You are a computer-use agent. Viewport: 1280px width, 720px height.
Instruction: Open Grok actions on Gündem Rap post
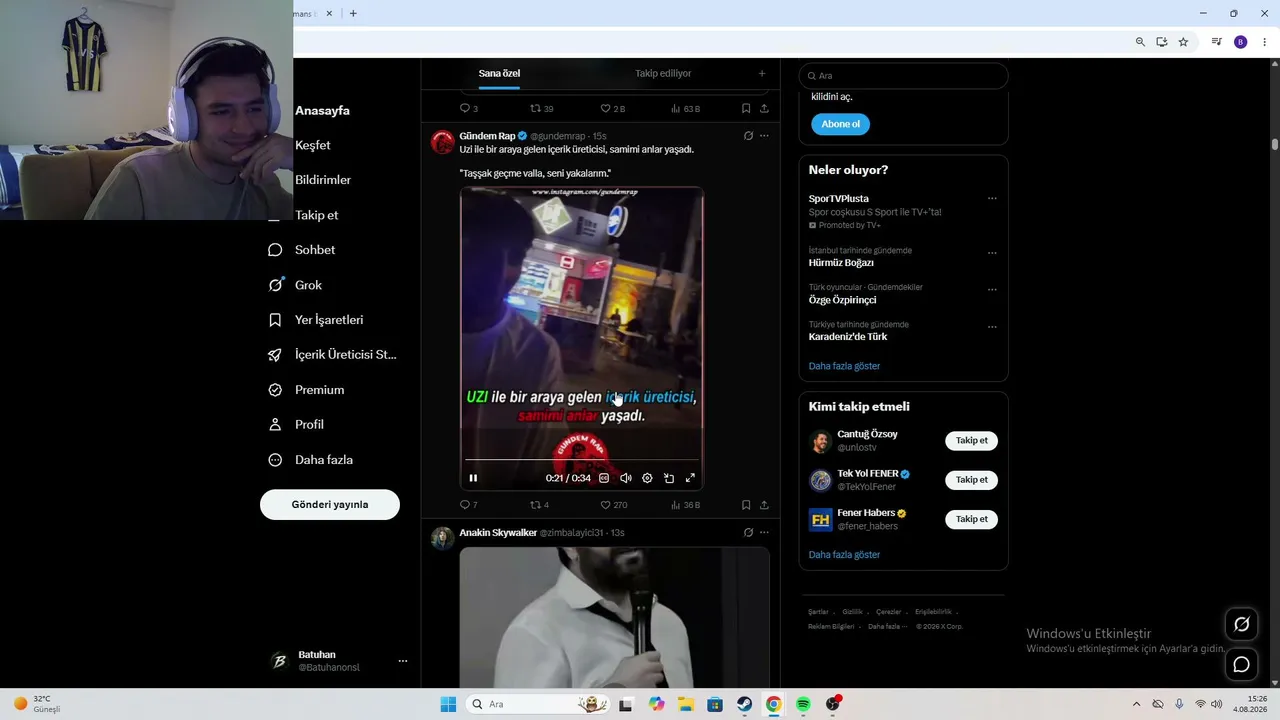point(748,136)
